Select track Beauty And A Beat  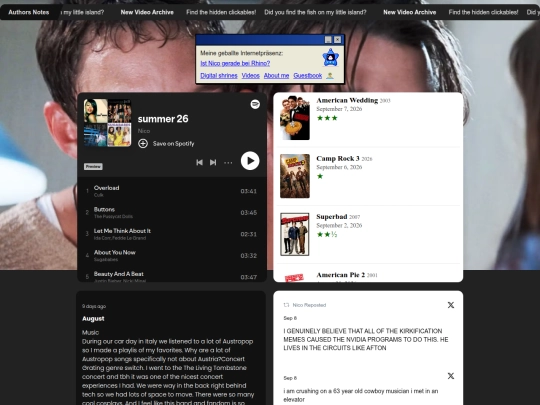tap(172, 277)
